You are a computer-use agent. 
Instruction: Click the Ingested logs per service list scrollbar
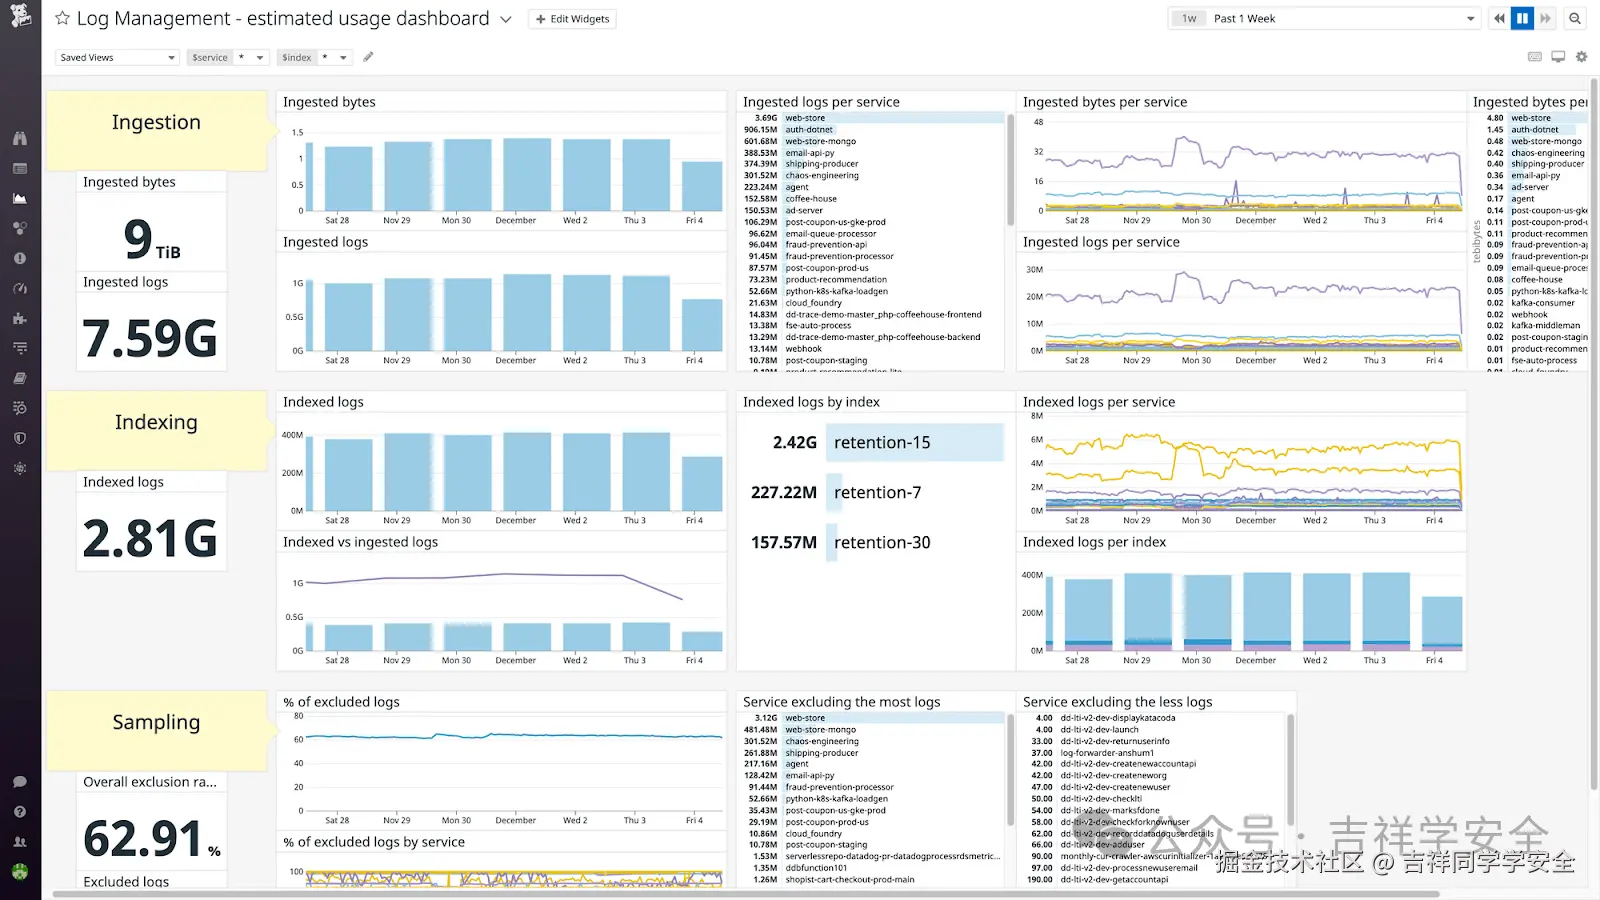coord(1010,169)
